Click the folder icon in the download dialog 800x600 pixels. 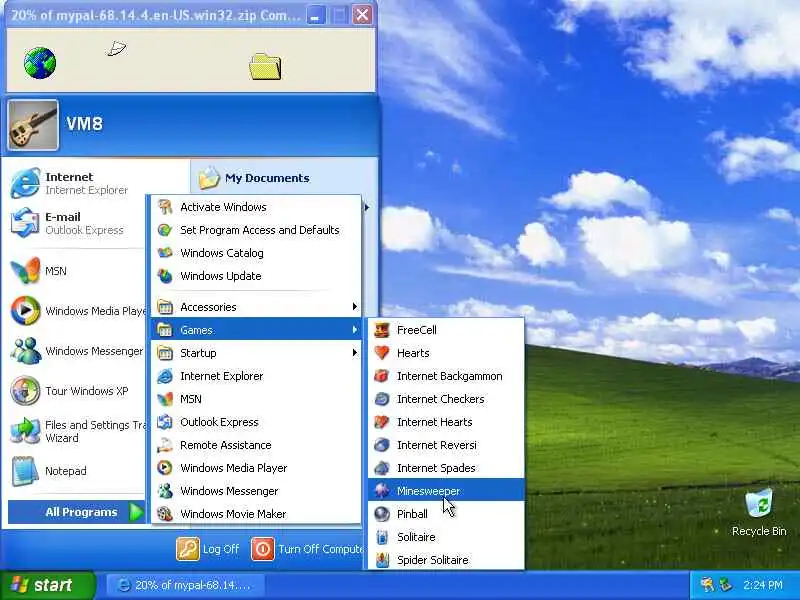265,66
